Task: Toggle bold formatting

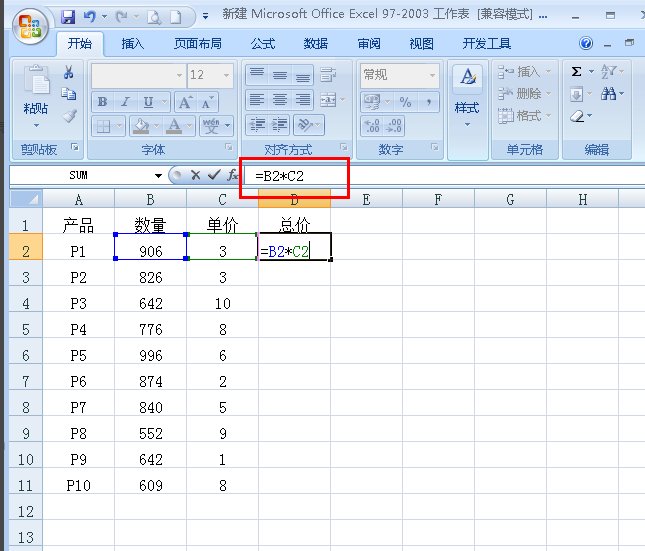Action: point(102,102)
